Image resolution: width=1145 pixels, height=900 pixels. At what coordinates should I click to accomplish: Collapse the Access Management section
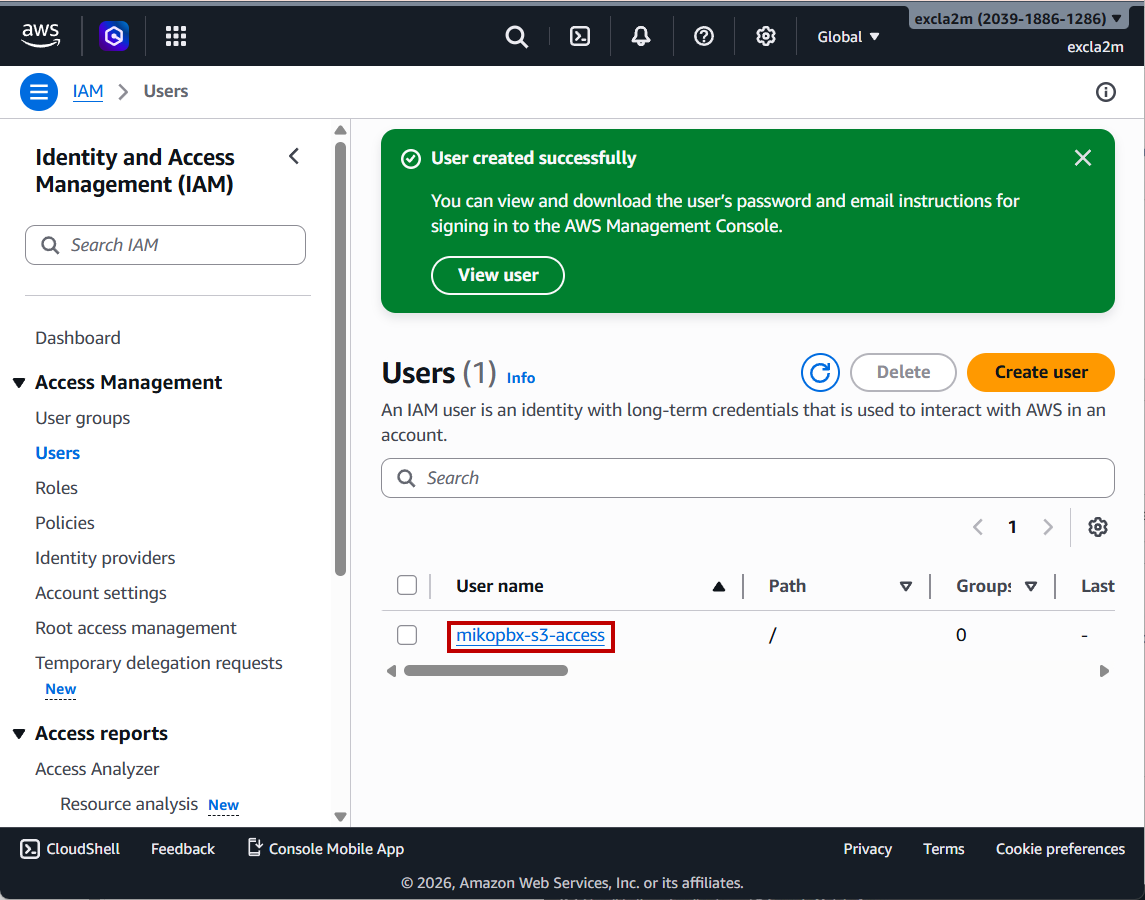pos(19,383)
